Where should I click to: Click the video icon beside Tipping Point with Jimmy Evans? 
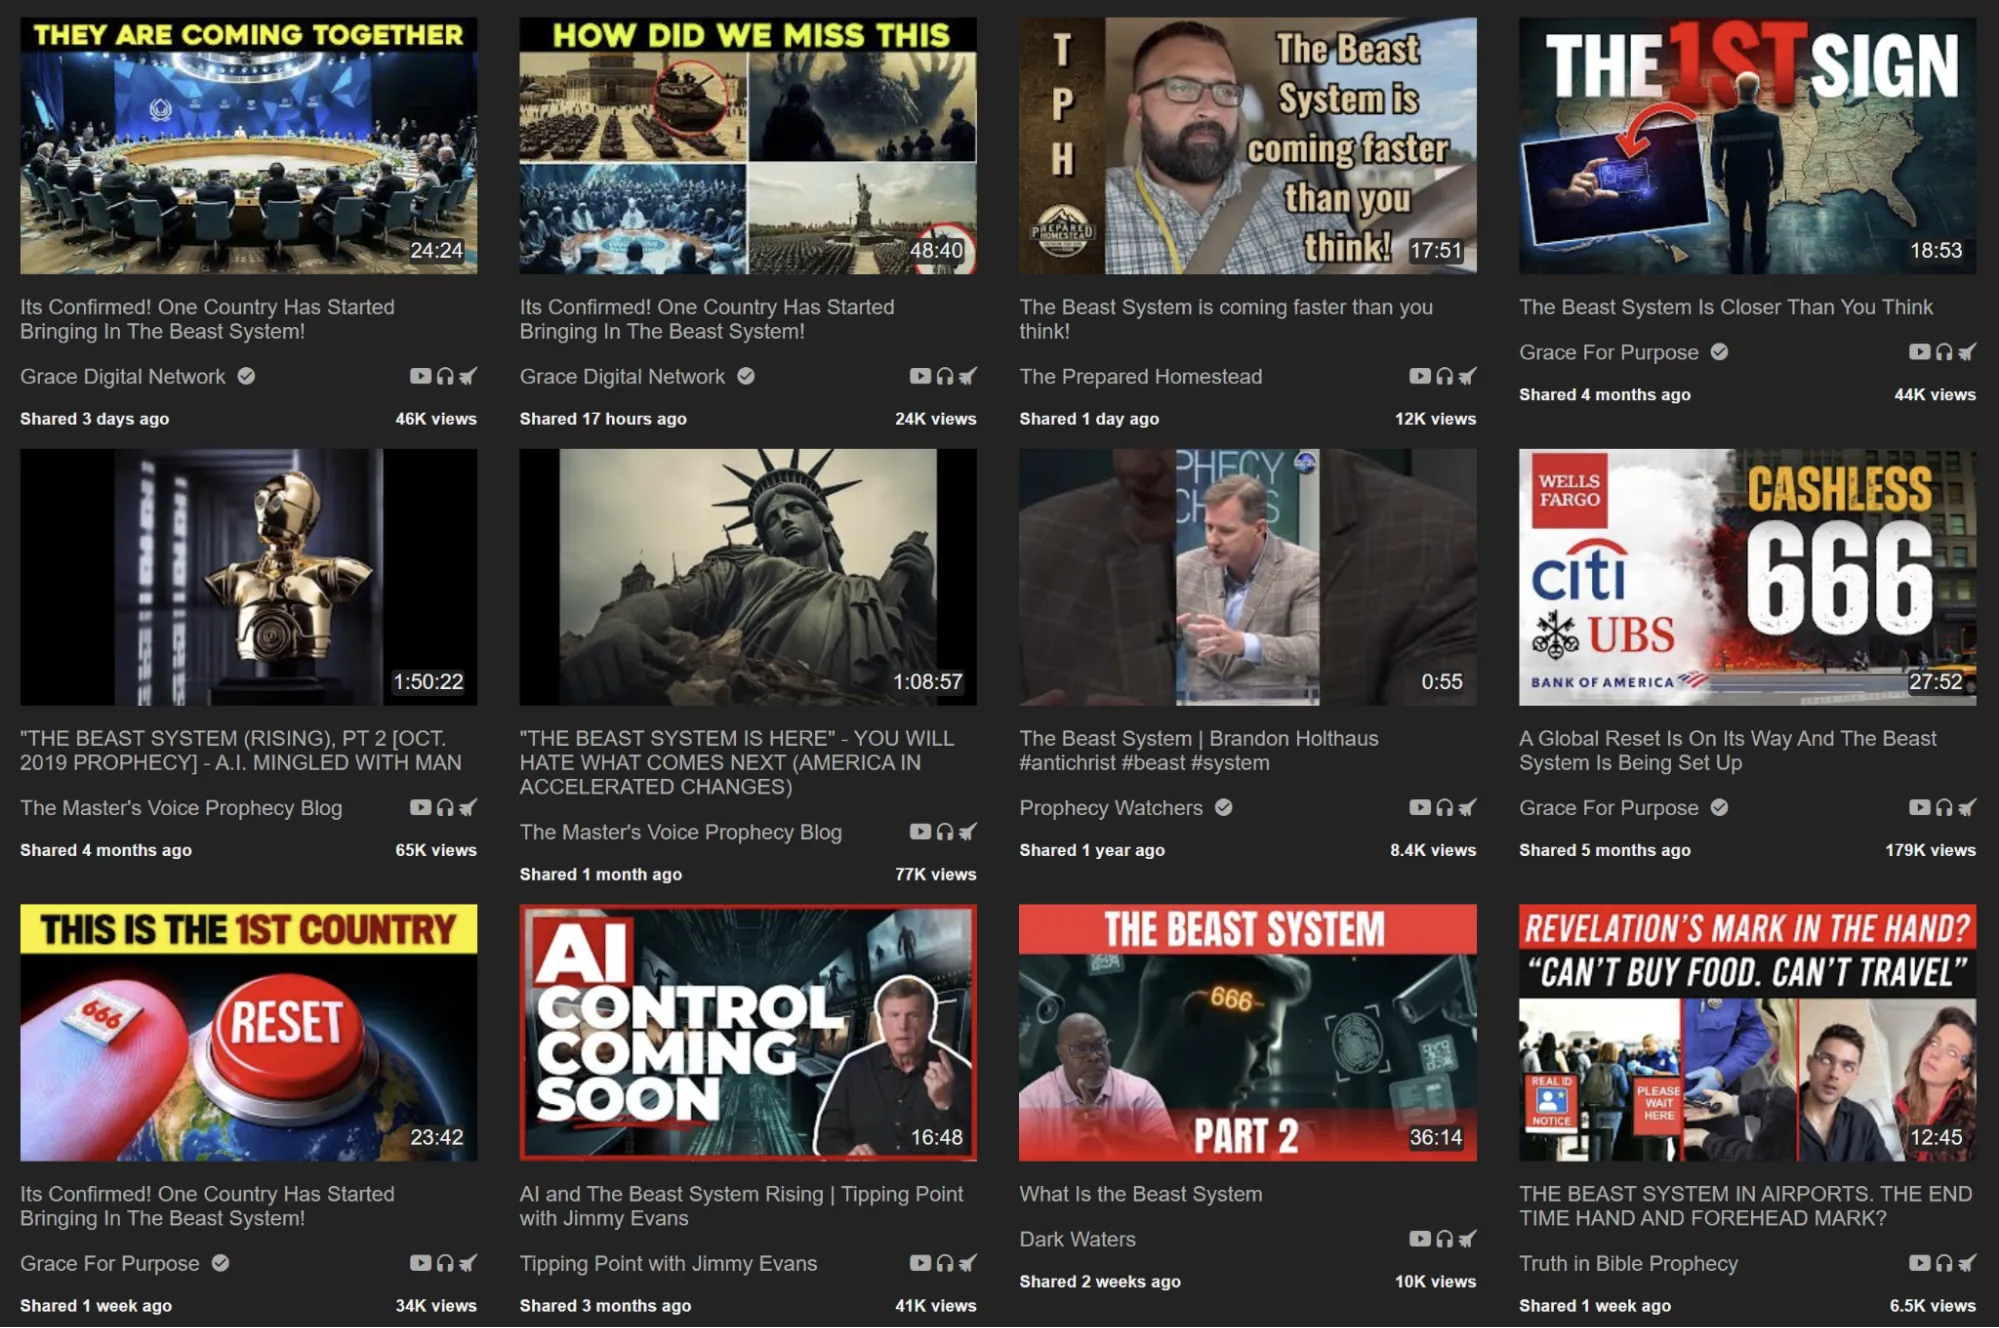coord(920,1263)
